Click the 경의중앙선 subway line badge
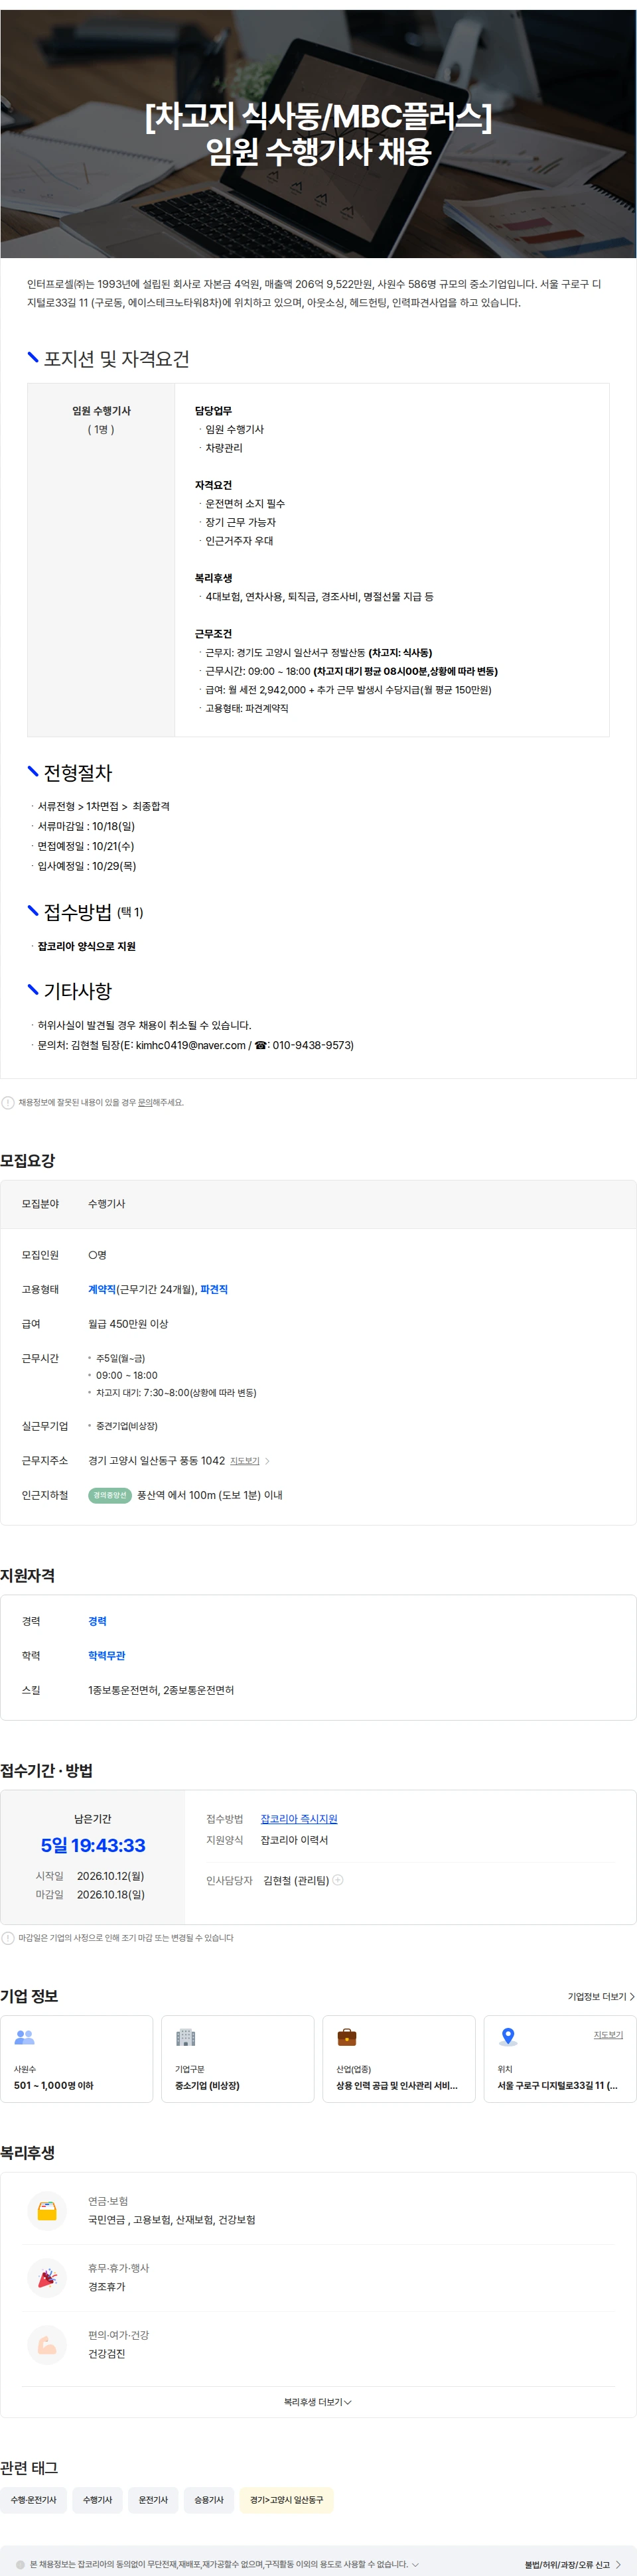Screen dimensions: 637x2576 (x=110, y=1495)
